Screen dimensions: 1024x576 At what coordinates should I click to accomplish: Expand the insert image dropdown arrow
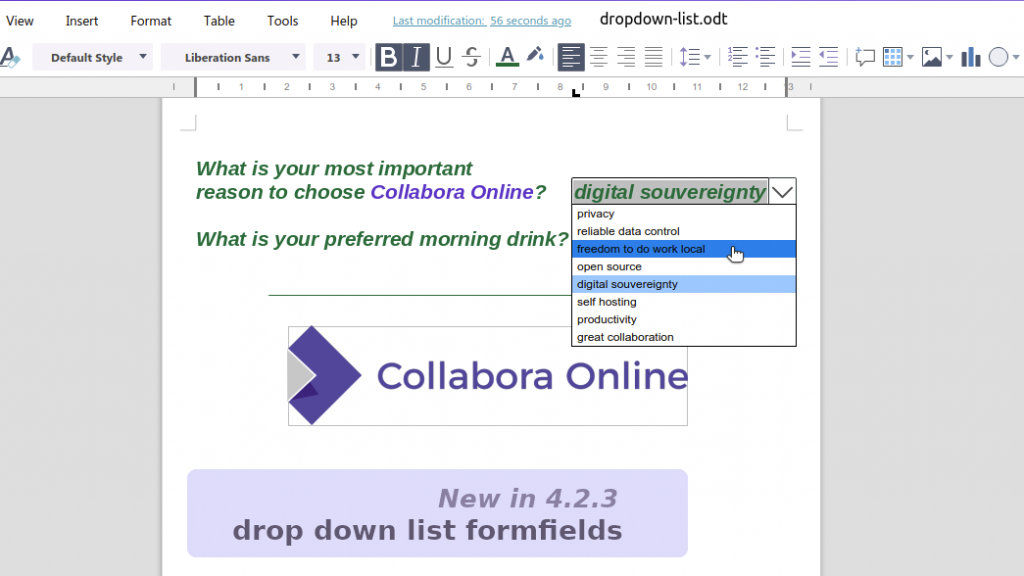tap(950, 58)
